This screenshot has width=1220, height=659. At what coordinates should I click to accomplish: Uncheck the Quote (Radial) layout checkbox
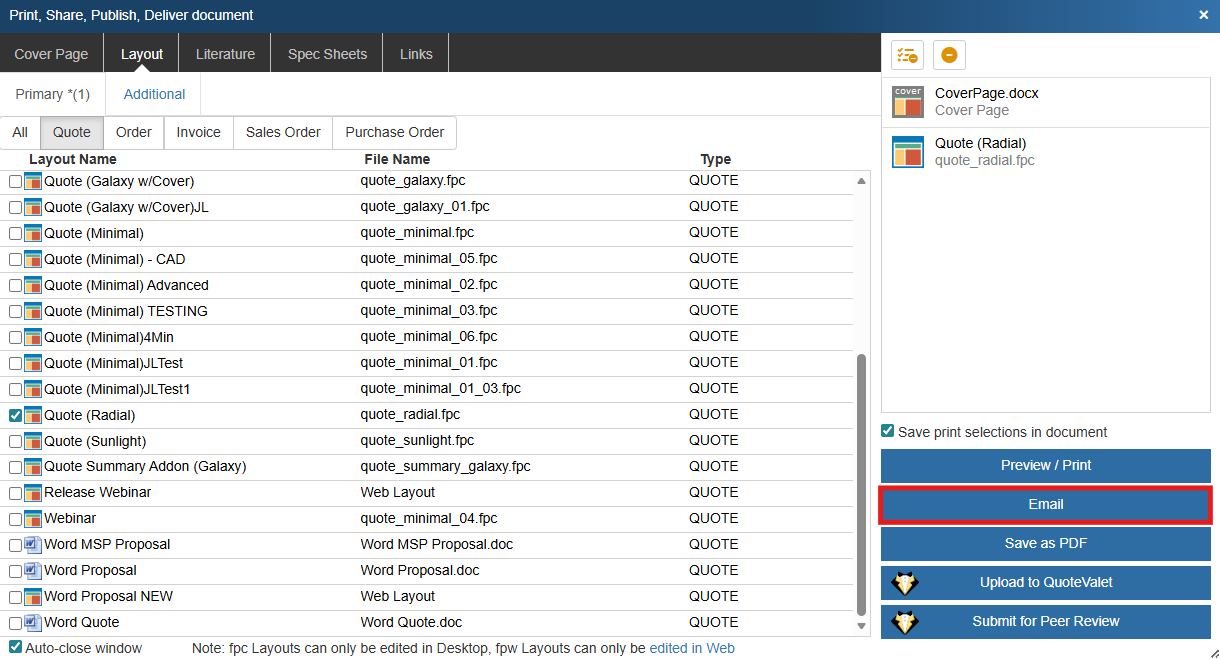click(15, 415)
